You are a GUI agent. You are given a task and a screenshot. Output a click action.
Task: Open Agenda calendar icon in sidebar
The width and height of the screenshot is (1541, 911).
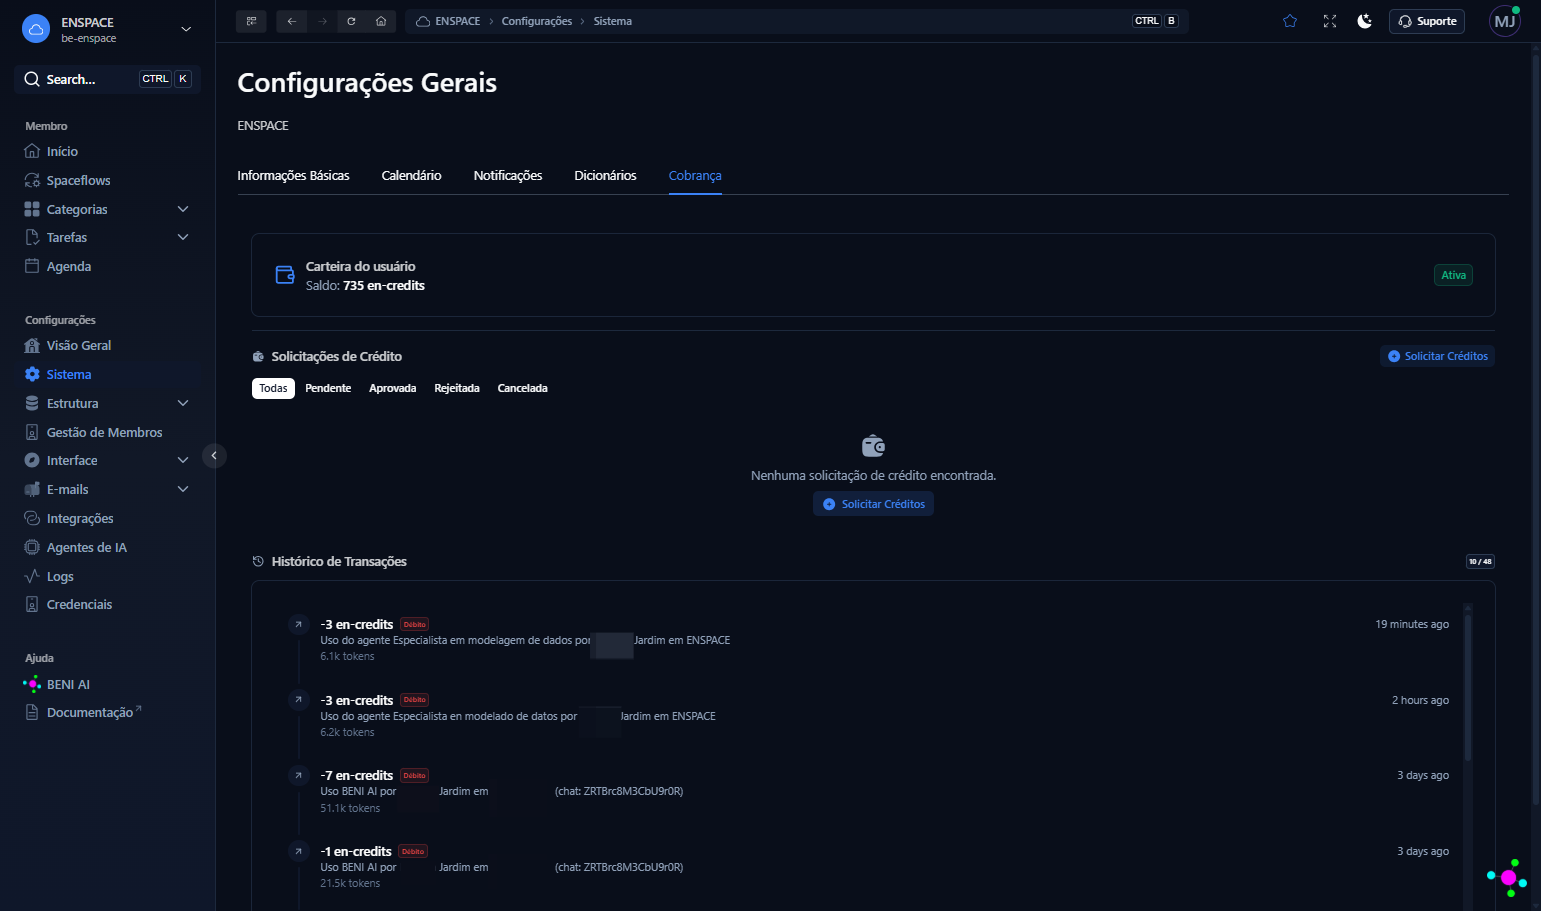(32, 266)
